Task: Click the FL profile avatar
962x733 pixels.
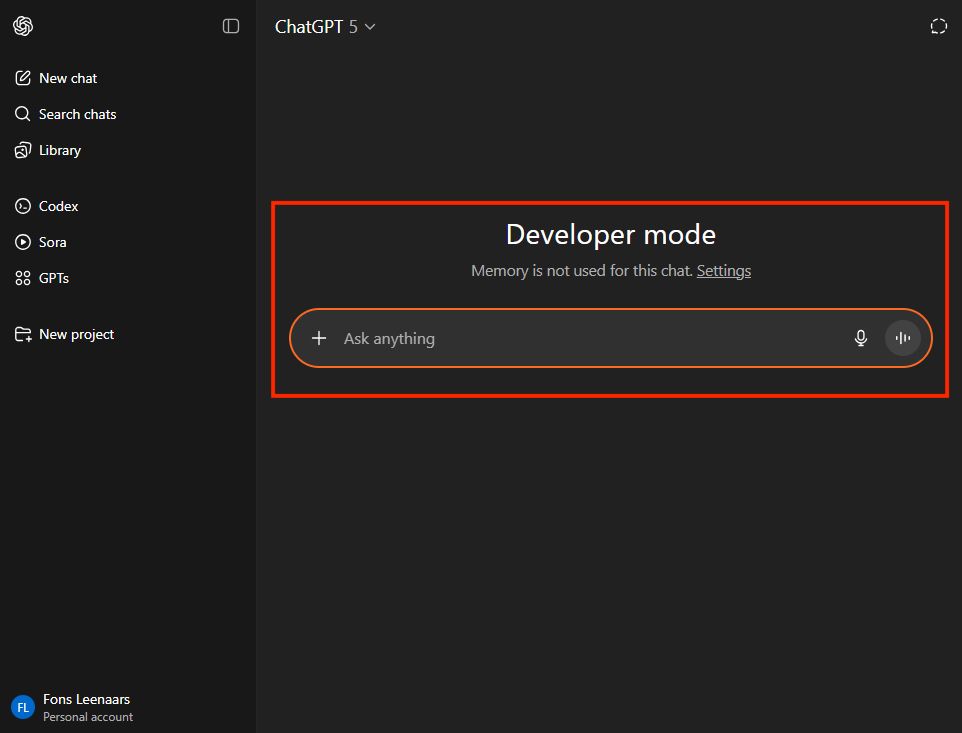Action: pyautogui.click(x=22, y=707)
